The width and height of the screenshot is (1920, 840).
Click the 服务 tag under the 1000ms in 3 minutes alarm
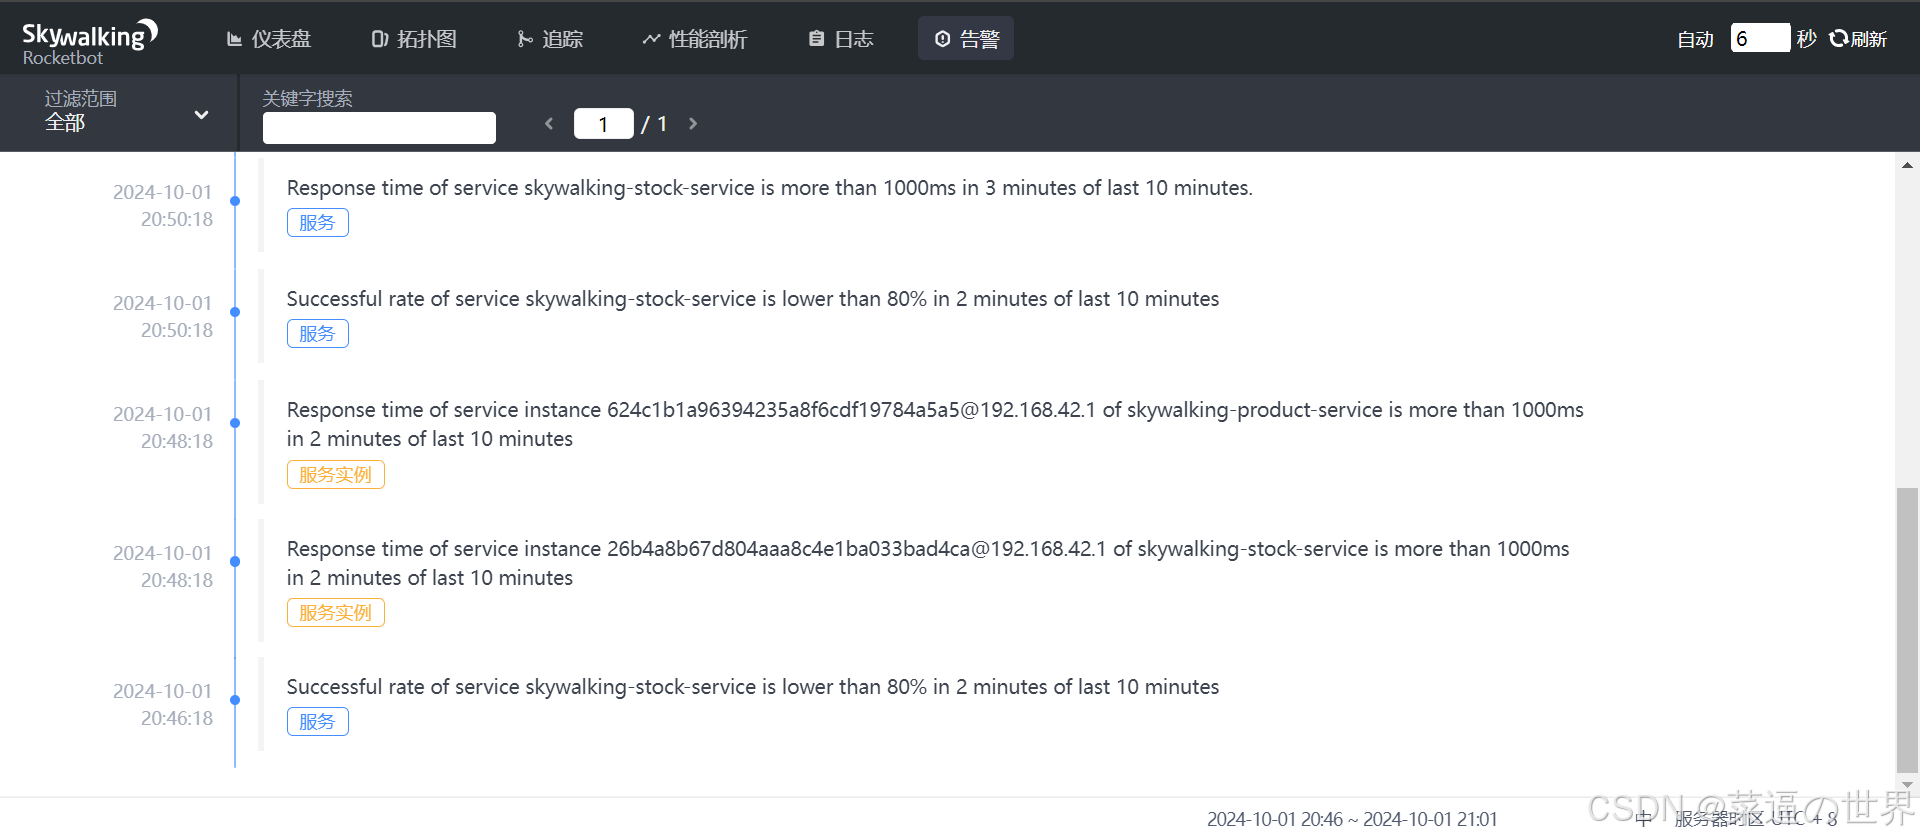click(318, 222)
